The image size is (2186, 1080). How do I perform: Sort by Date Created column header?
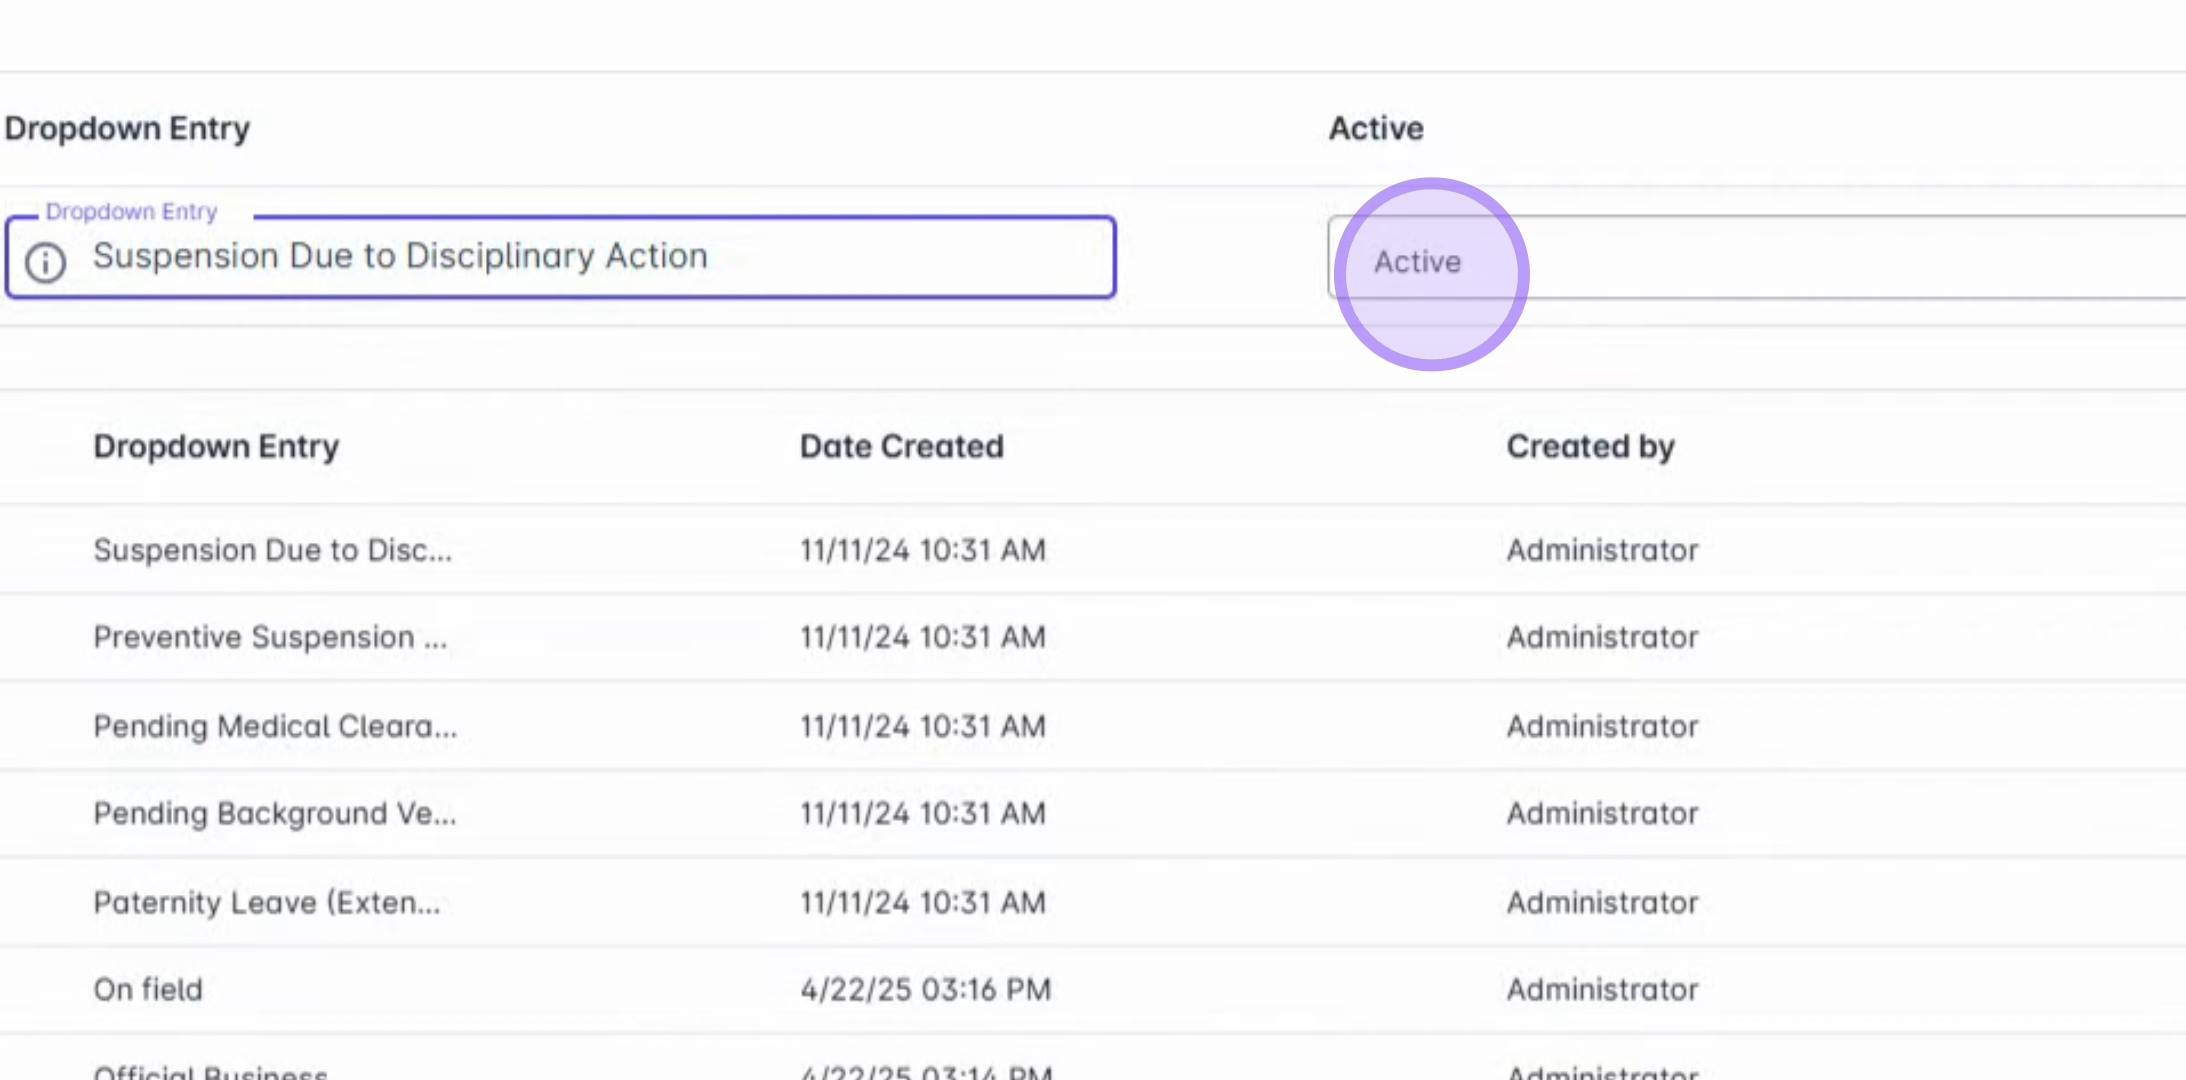(901, 446)
